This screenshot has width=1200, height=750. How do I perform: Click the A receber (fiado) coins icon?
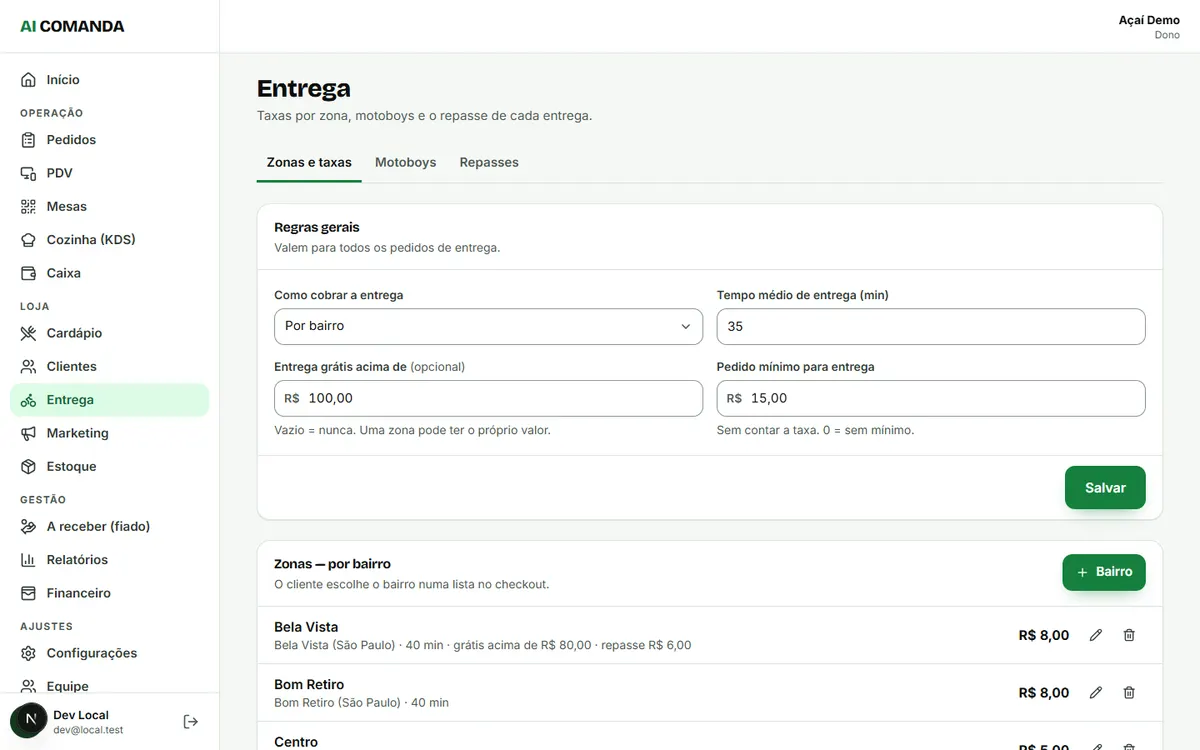point(28,527)
